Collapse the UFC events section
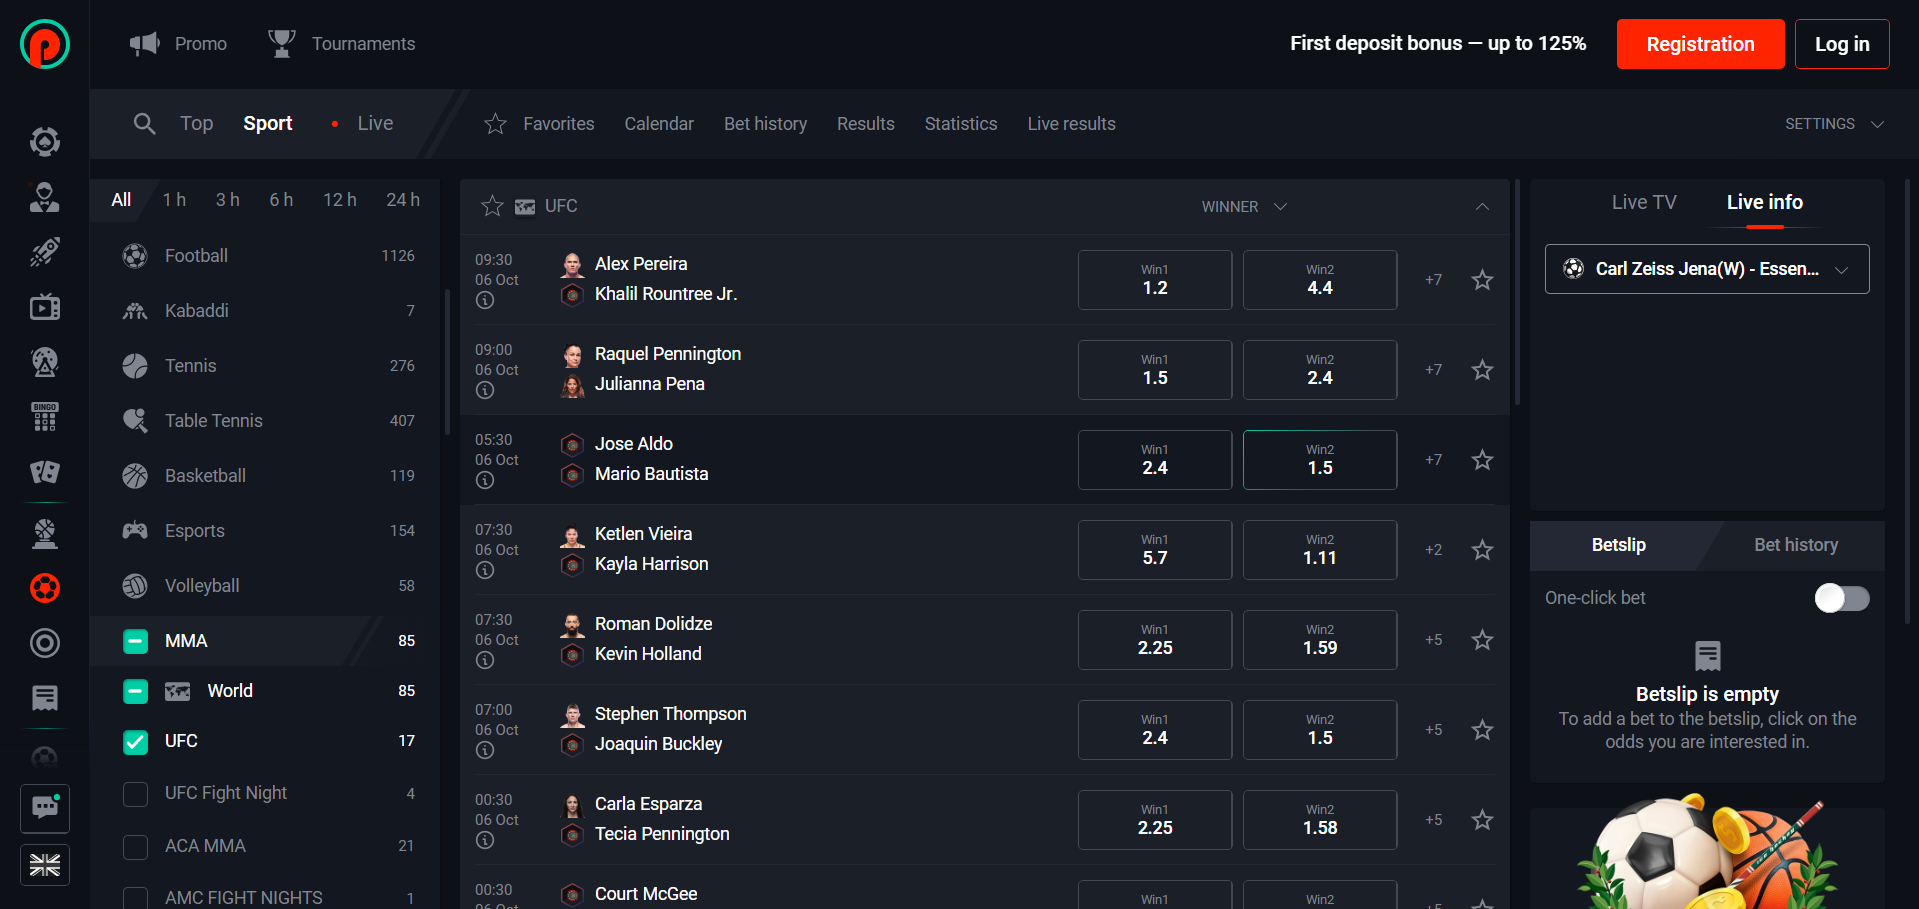 coord(1481,207)
